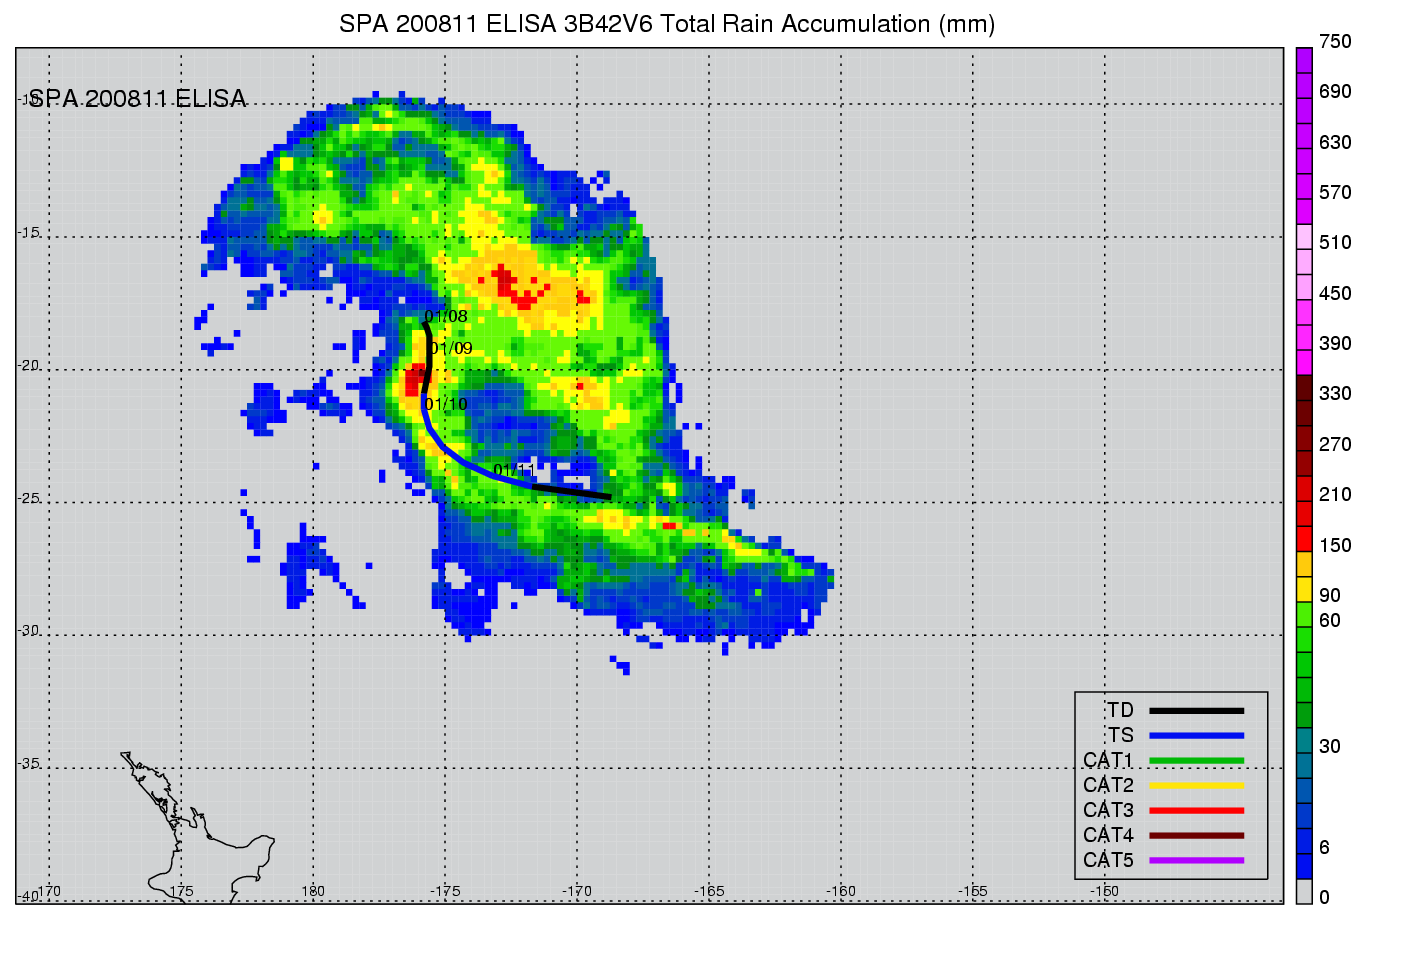Click the 210 label on the color scale
This screenshot has width=1425, height=954.
click(x=1334, y=495)
